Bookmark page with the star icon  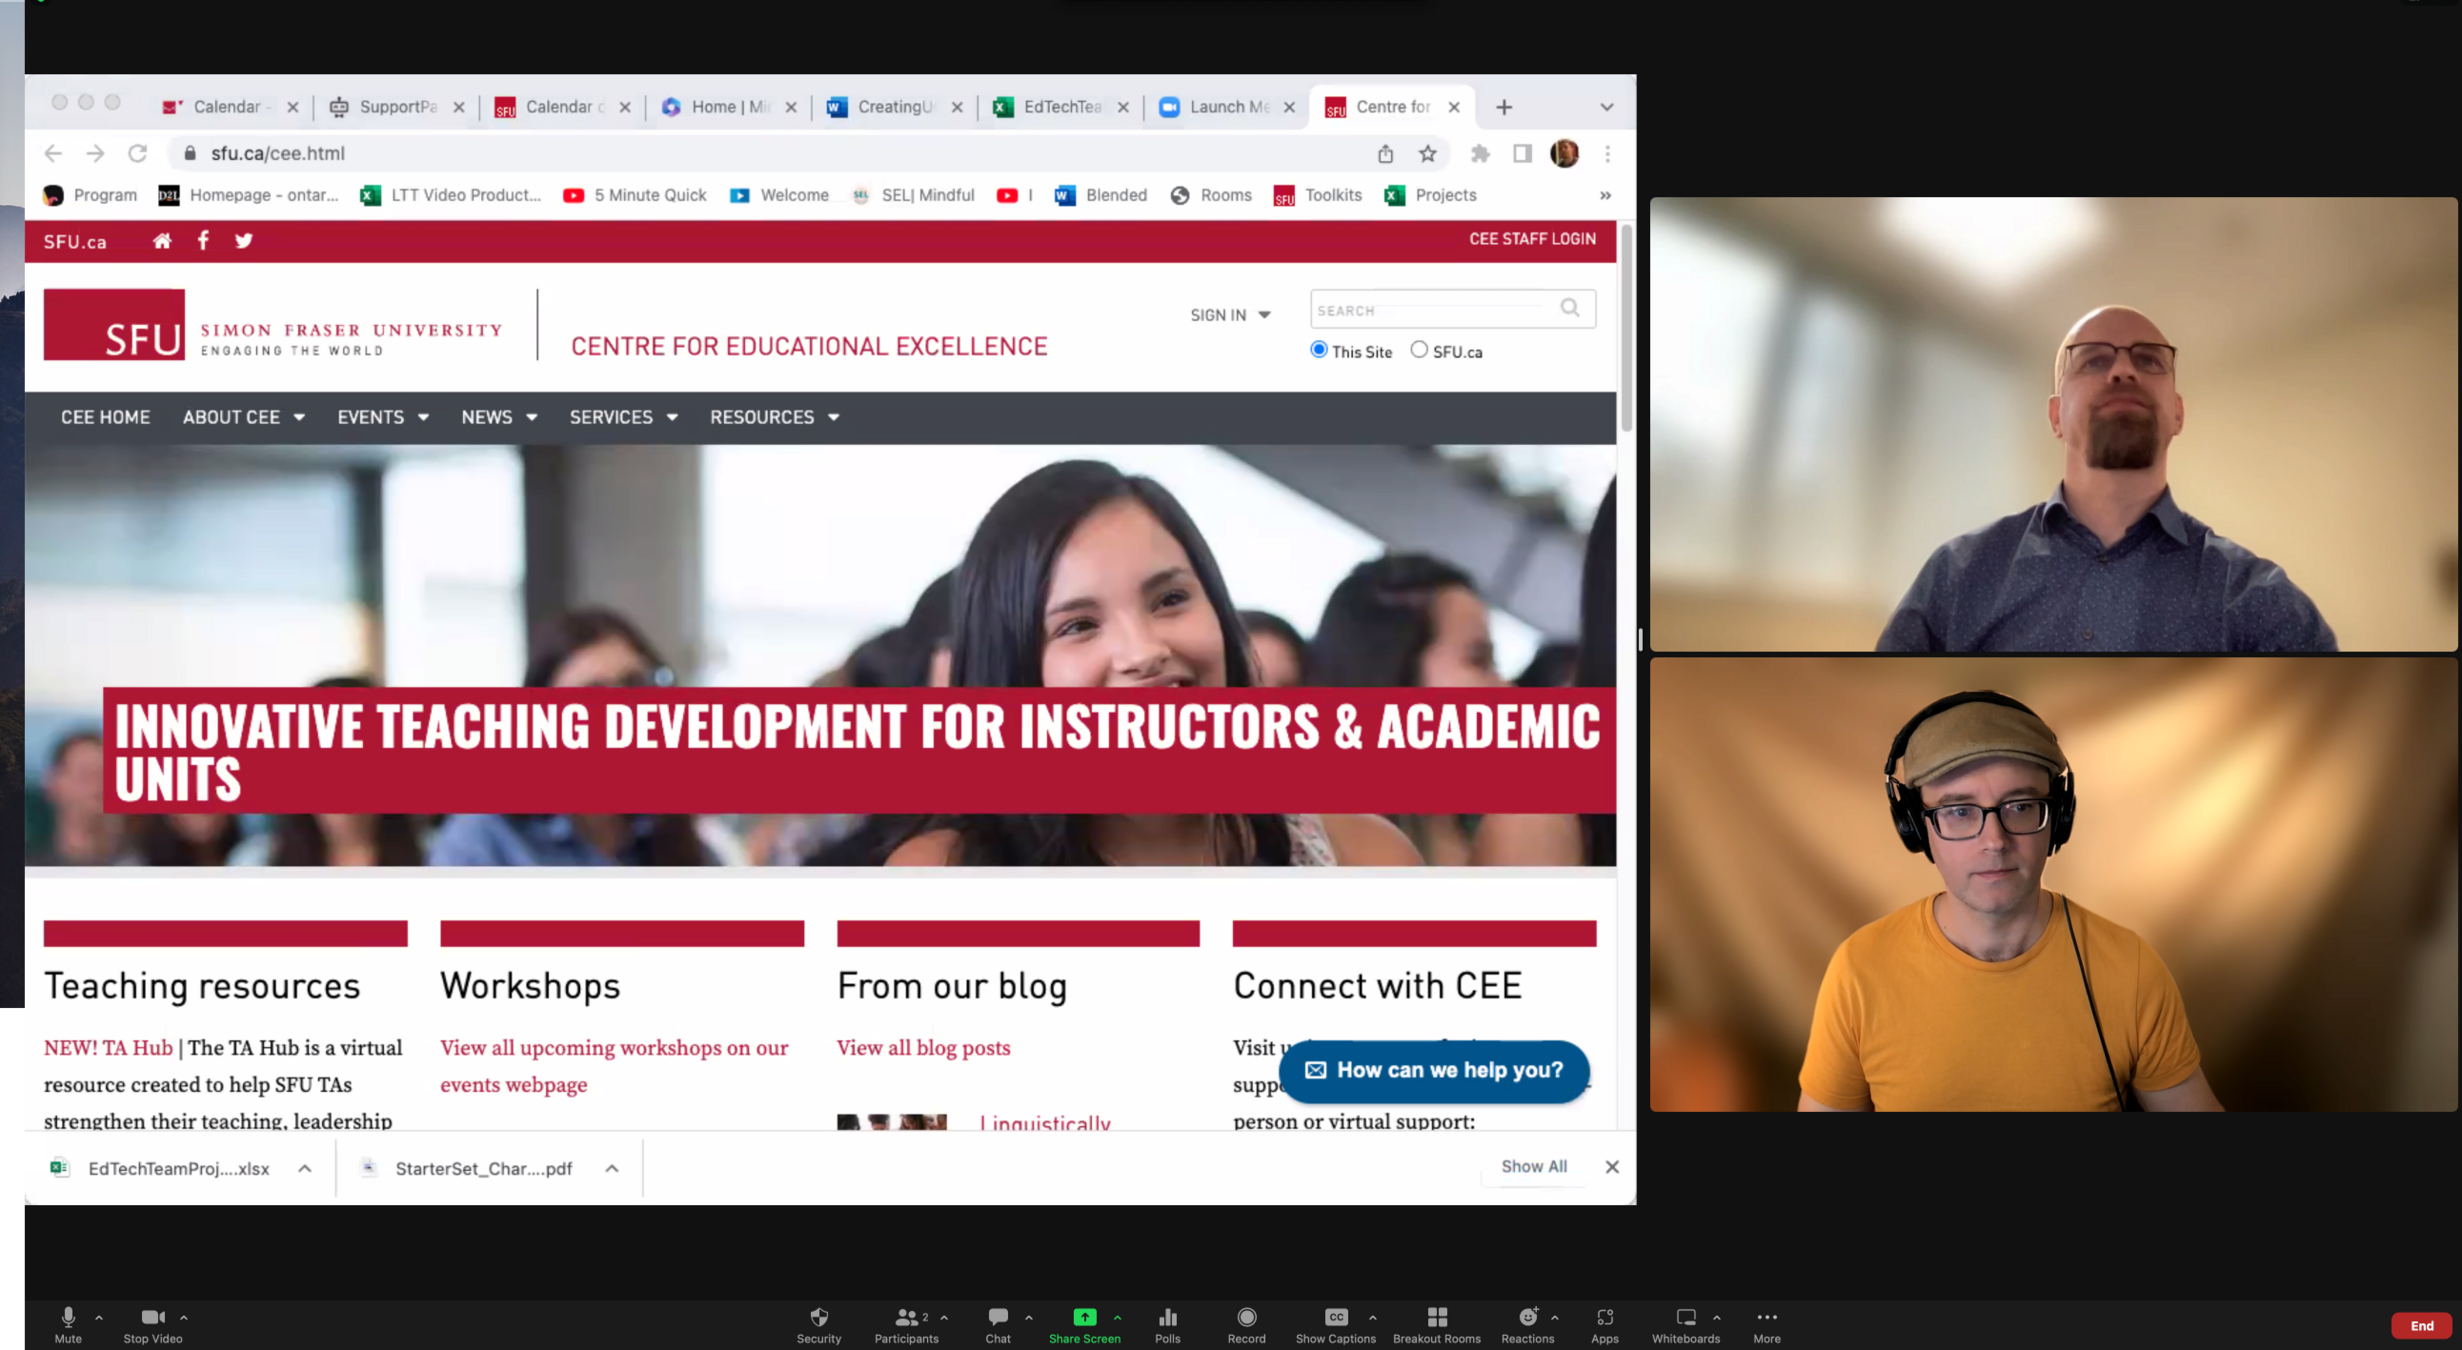[x=1427, y=153]
